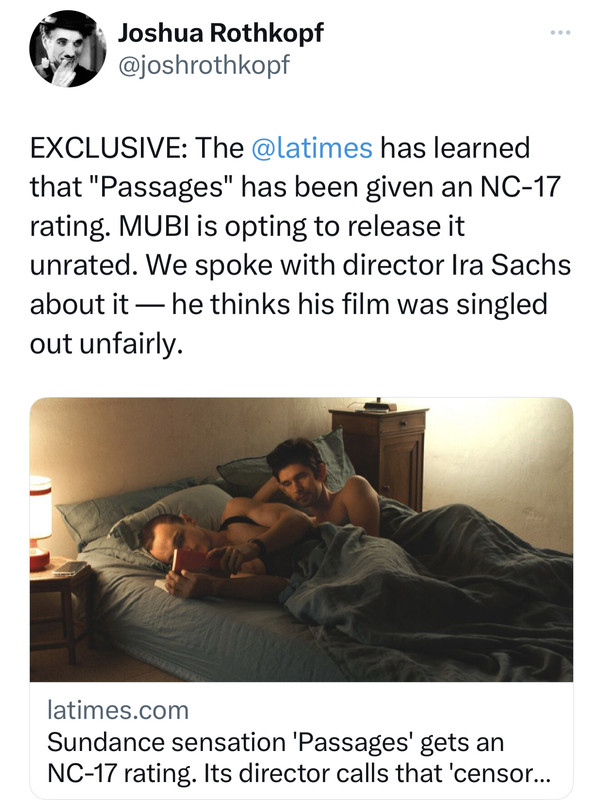Screen dimensions: 603x800
Task: Click the "NC-17 rating. Its director calls" line
Action: tap(299, 773)
